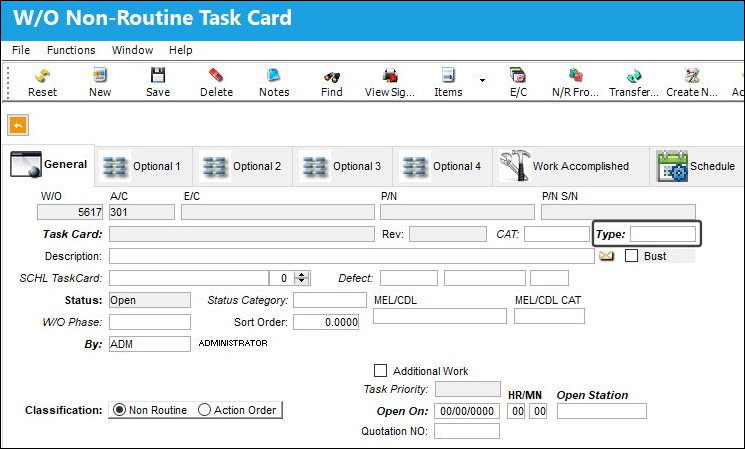The width and height of the screenshot is (745, 449).
Task: Click the orange back arrow button
Action: pos(18,125)
